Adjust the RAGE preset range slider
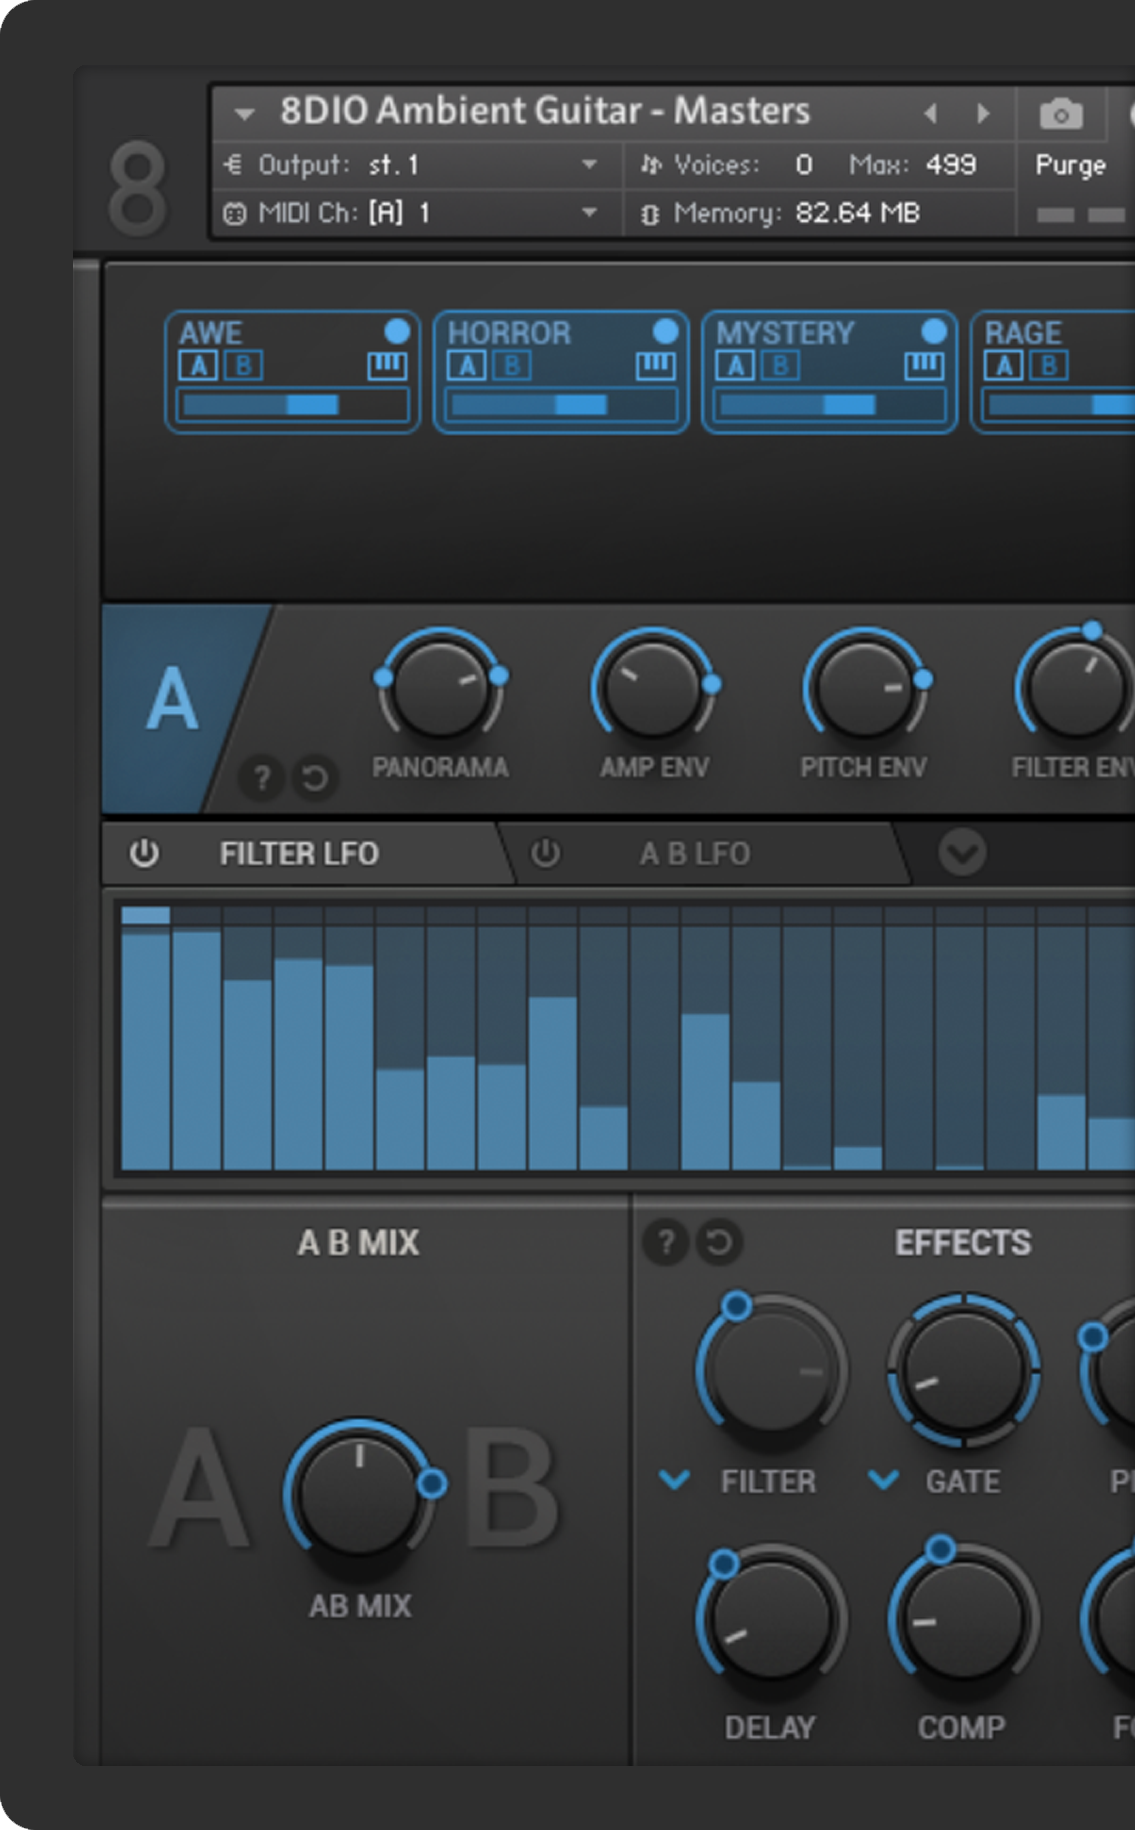 pos(1060,405)
